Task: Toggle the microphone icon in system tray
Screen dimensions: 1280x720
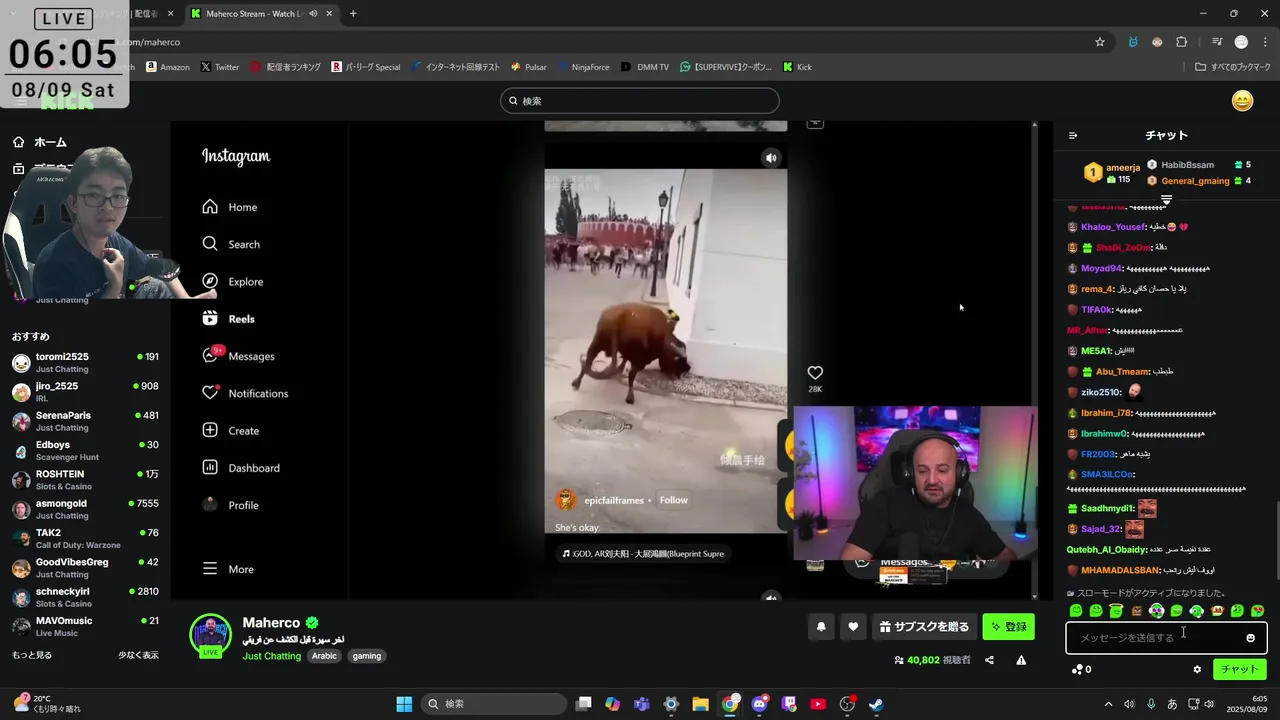Action: [1151, 704]
